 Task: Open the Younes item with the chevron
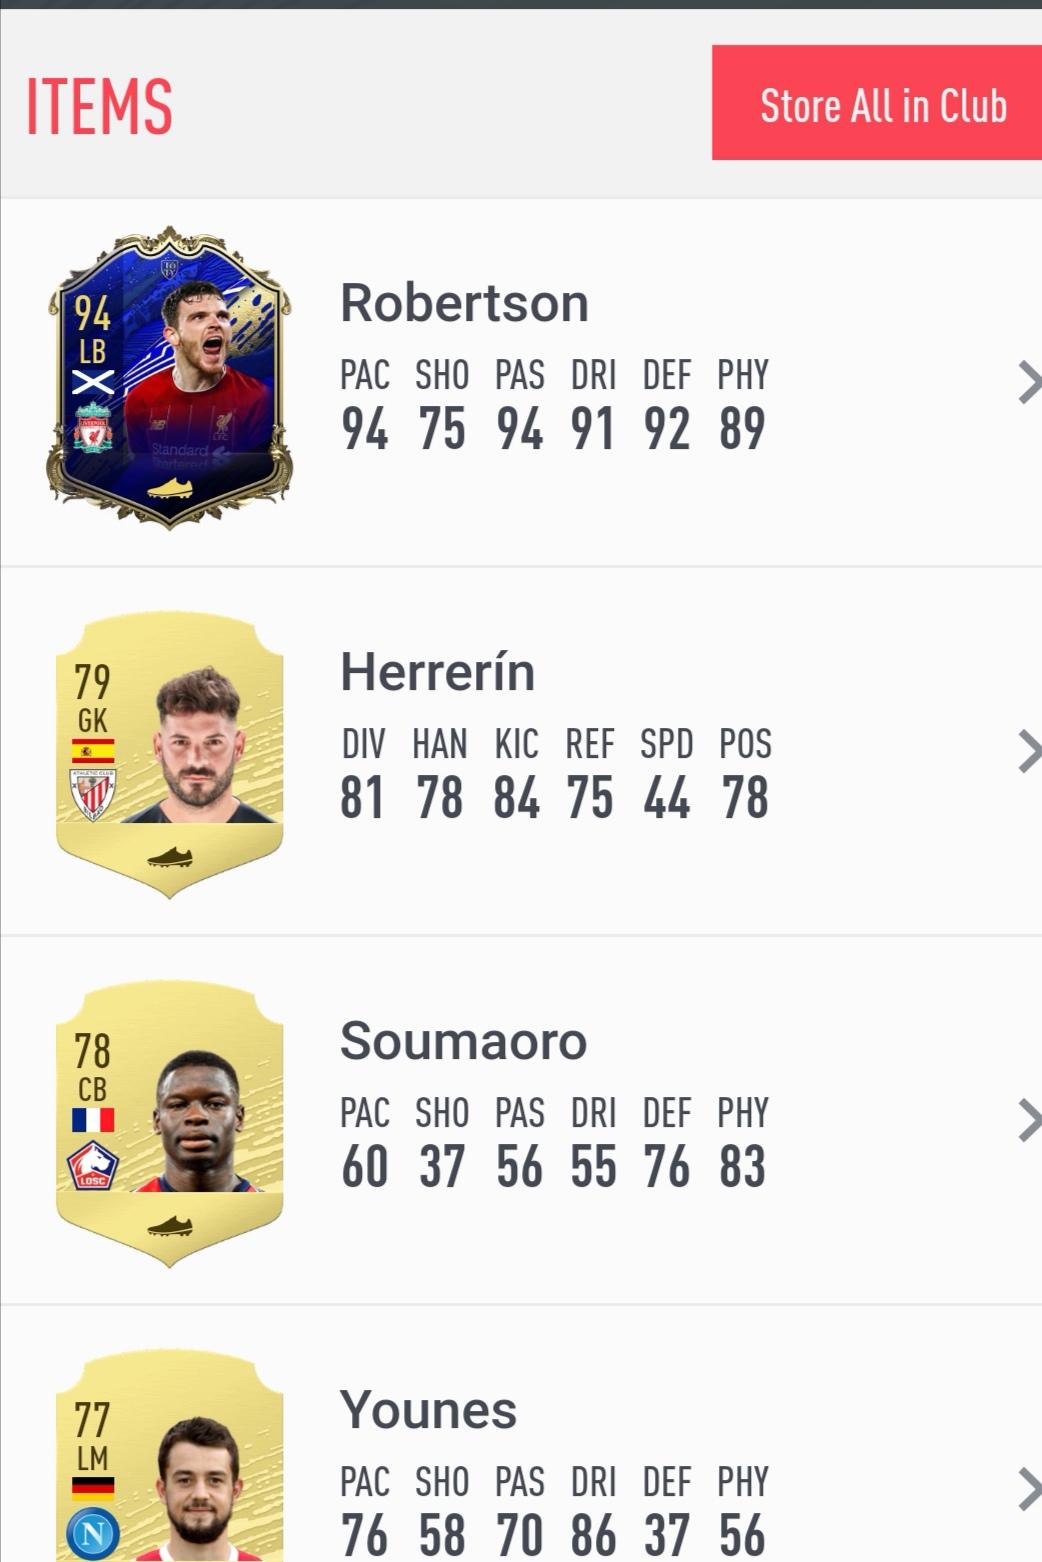pyautogui.click(x=1029, y=1489)
